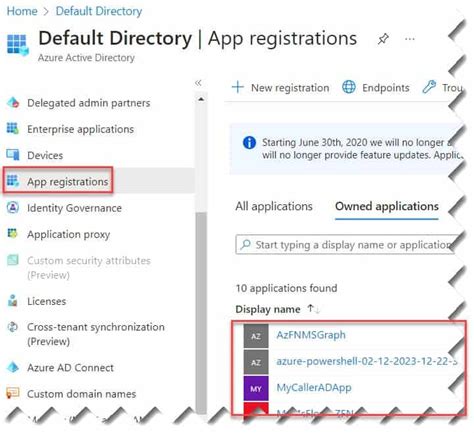The width and height of the screenshot is (474, 433).
Task: Click the Endpoints globe icon
Action: [349, 87]
